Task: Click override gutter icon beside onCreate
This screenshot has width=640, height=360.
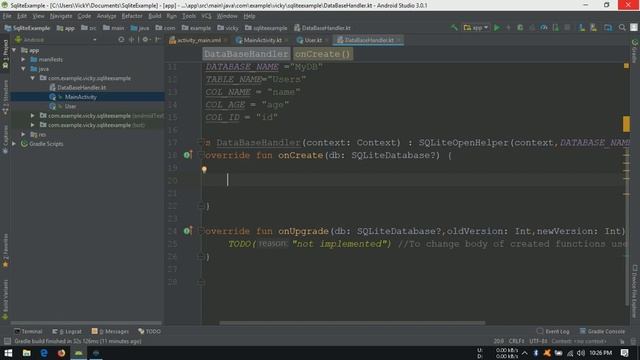Action: coord(187,155)
